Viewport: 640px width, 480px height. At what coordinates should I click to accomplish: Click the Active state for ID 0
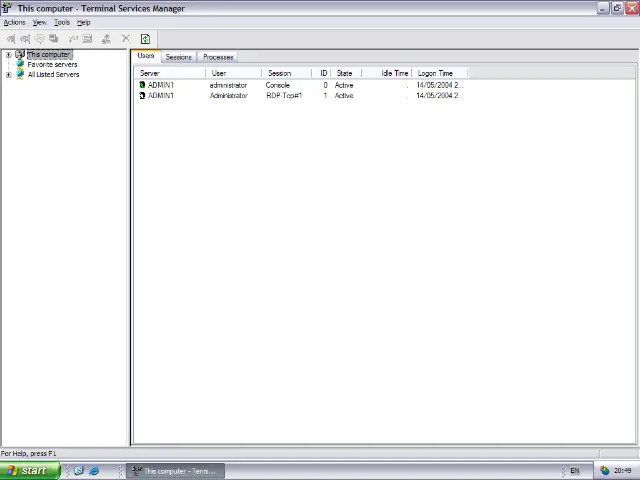point(344,85)
